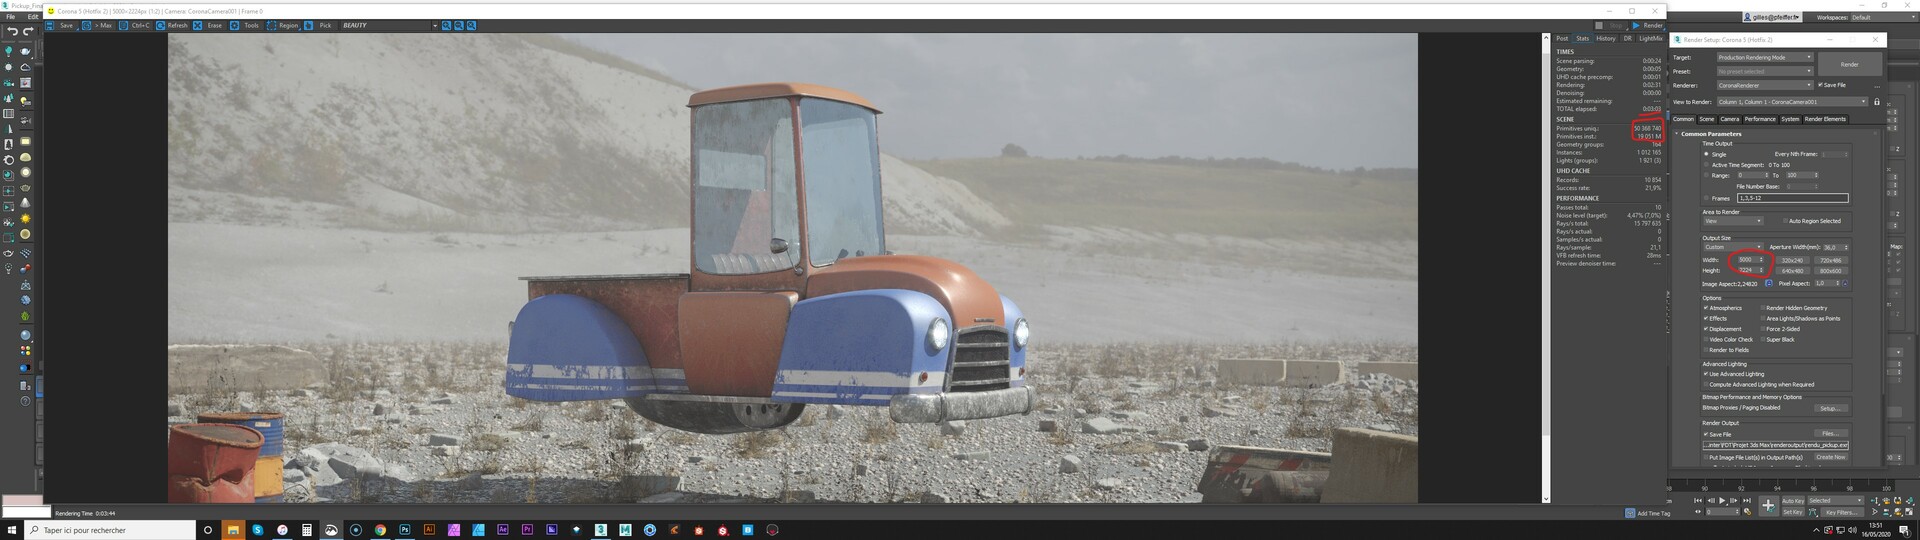Activate the Region render icon
The height and width of the screenshot is (540, 1920).
[x=271, y=25]
